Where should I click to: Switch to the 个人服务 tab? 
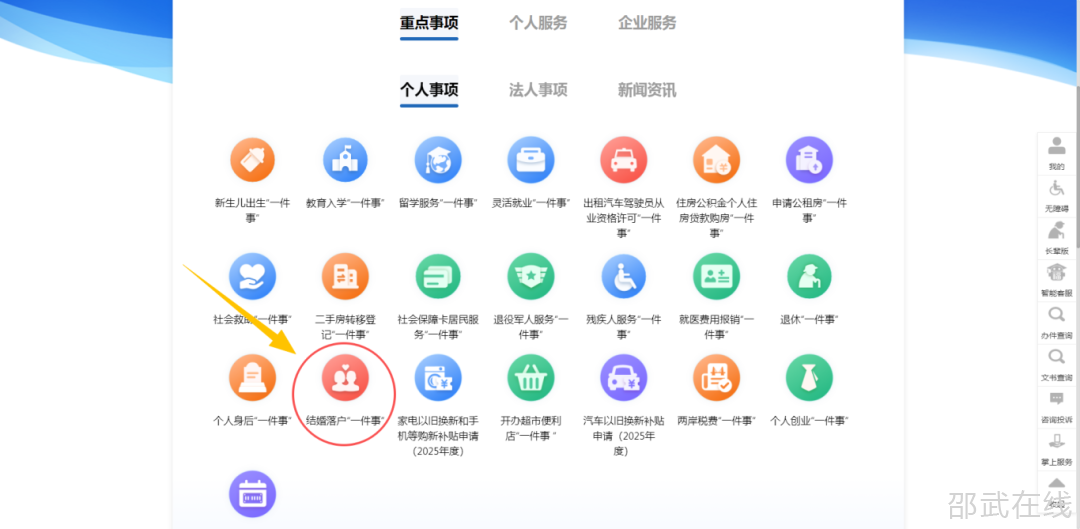point(538,23)
